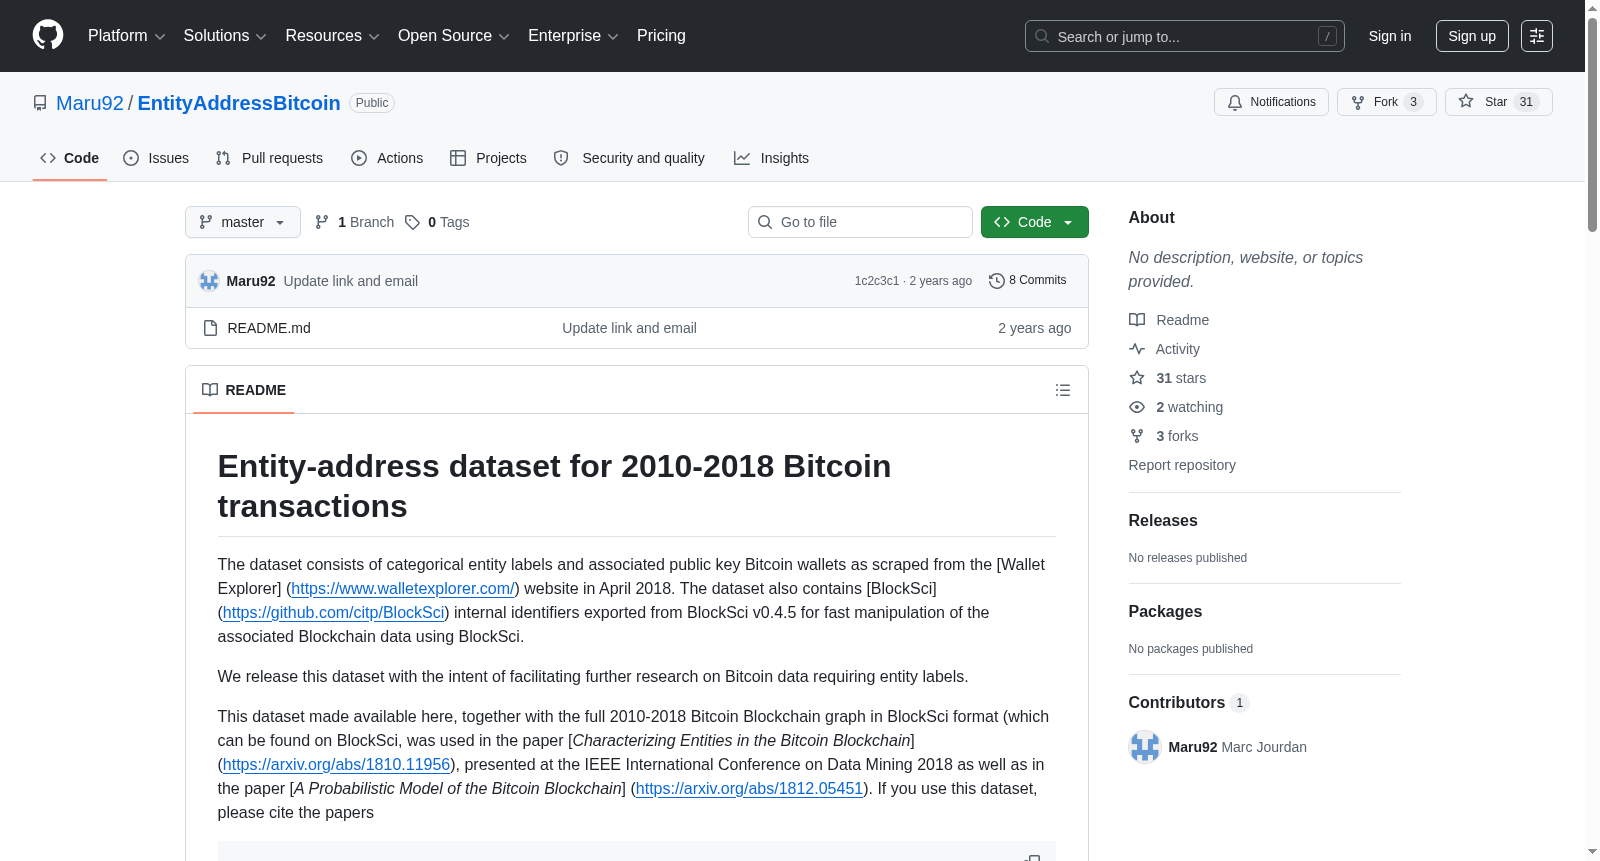Click the commit history clock icon
Image resolution: width=1600 pixels, height=861 pixels.
996,281
